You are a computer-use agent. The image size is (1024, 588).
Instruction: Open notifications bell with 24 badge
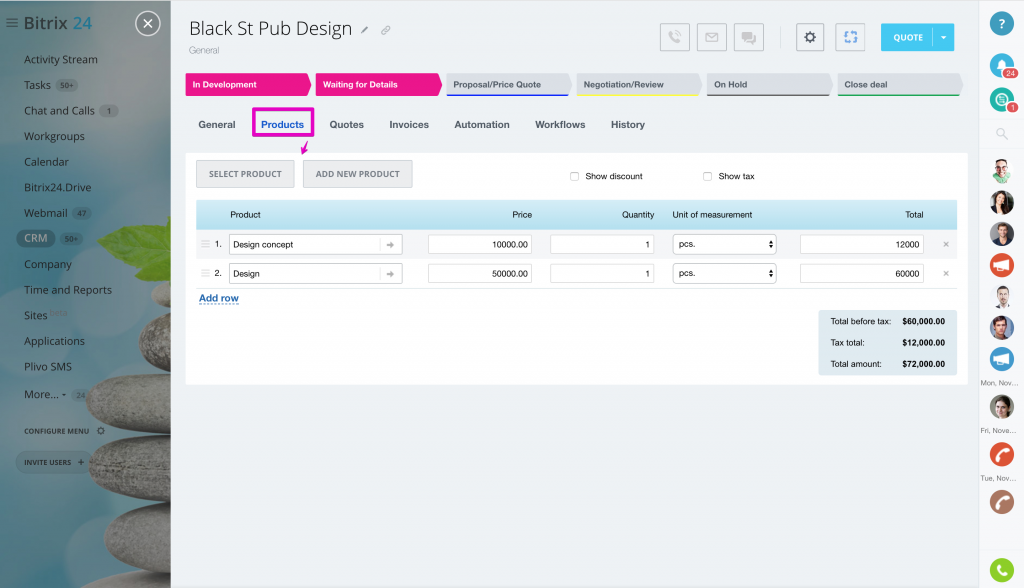tap(1002, 65)
